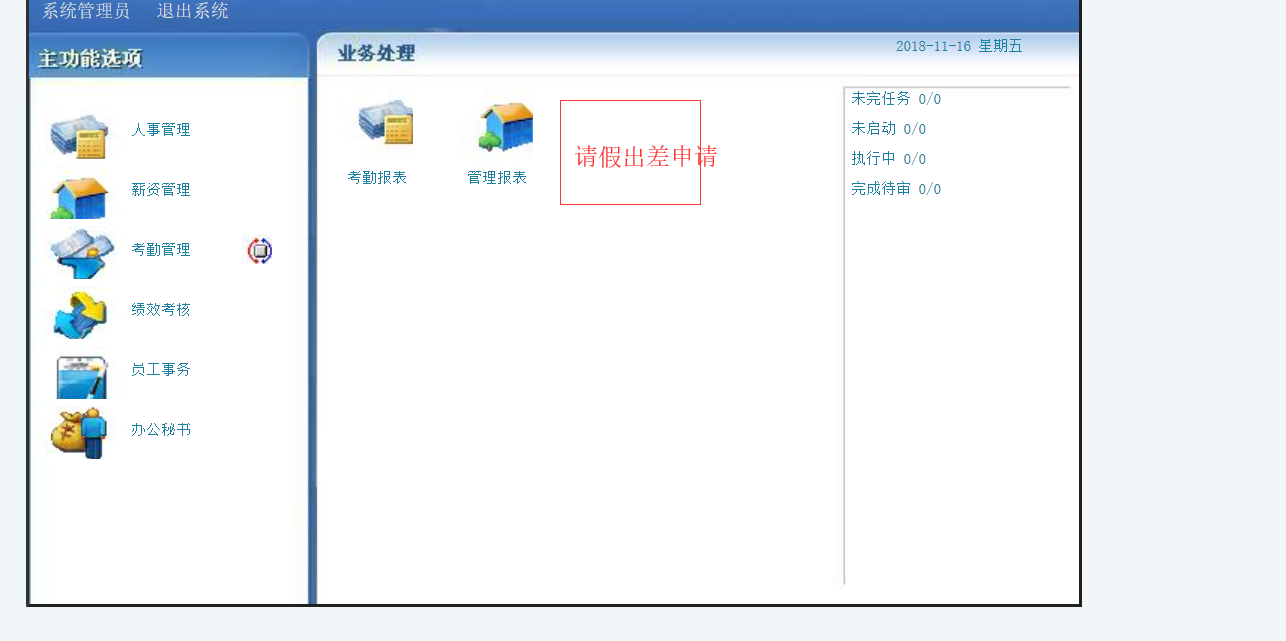Click the 绩效考核 text label
Viewport: 1286px width, 641px height.
[161, 310]
